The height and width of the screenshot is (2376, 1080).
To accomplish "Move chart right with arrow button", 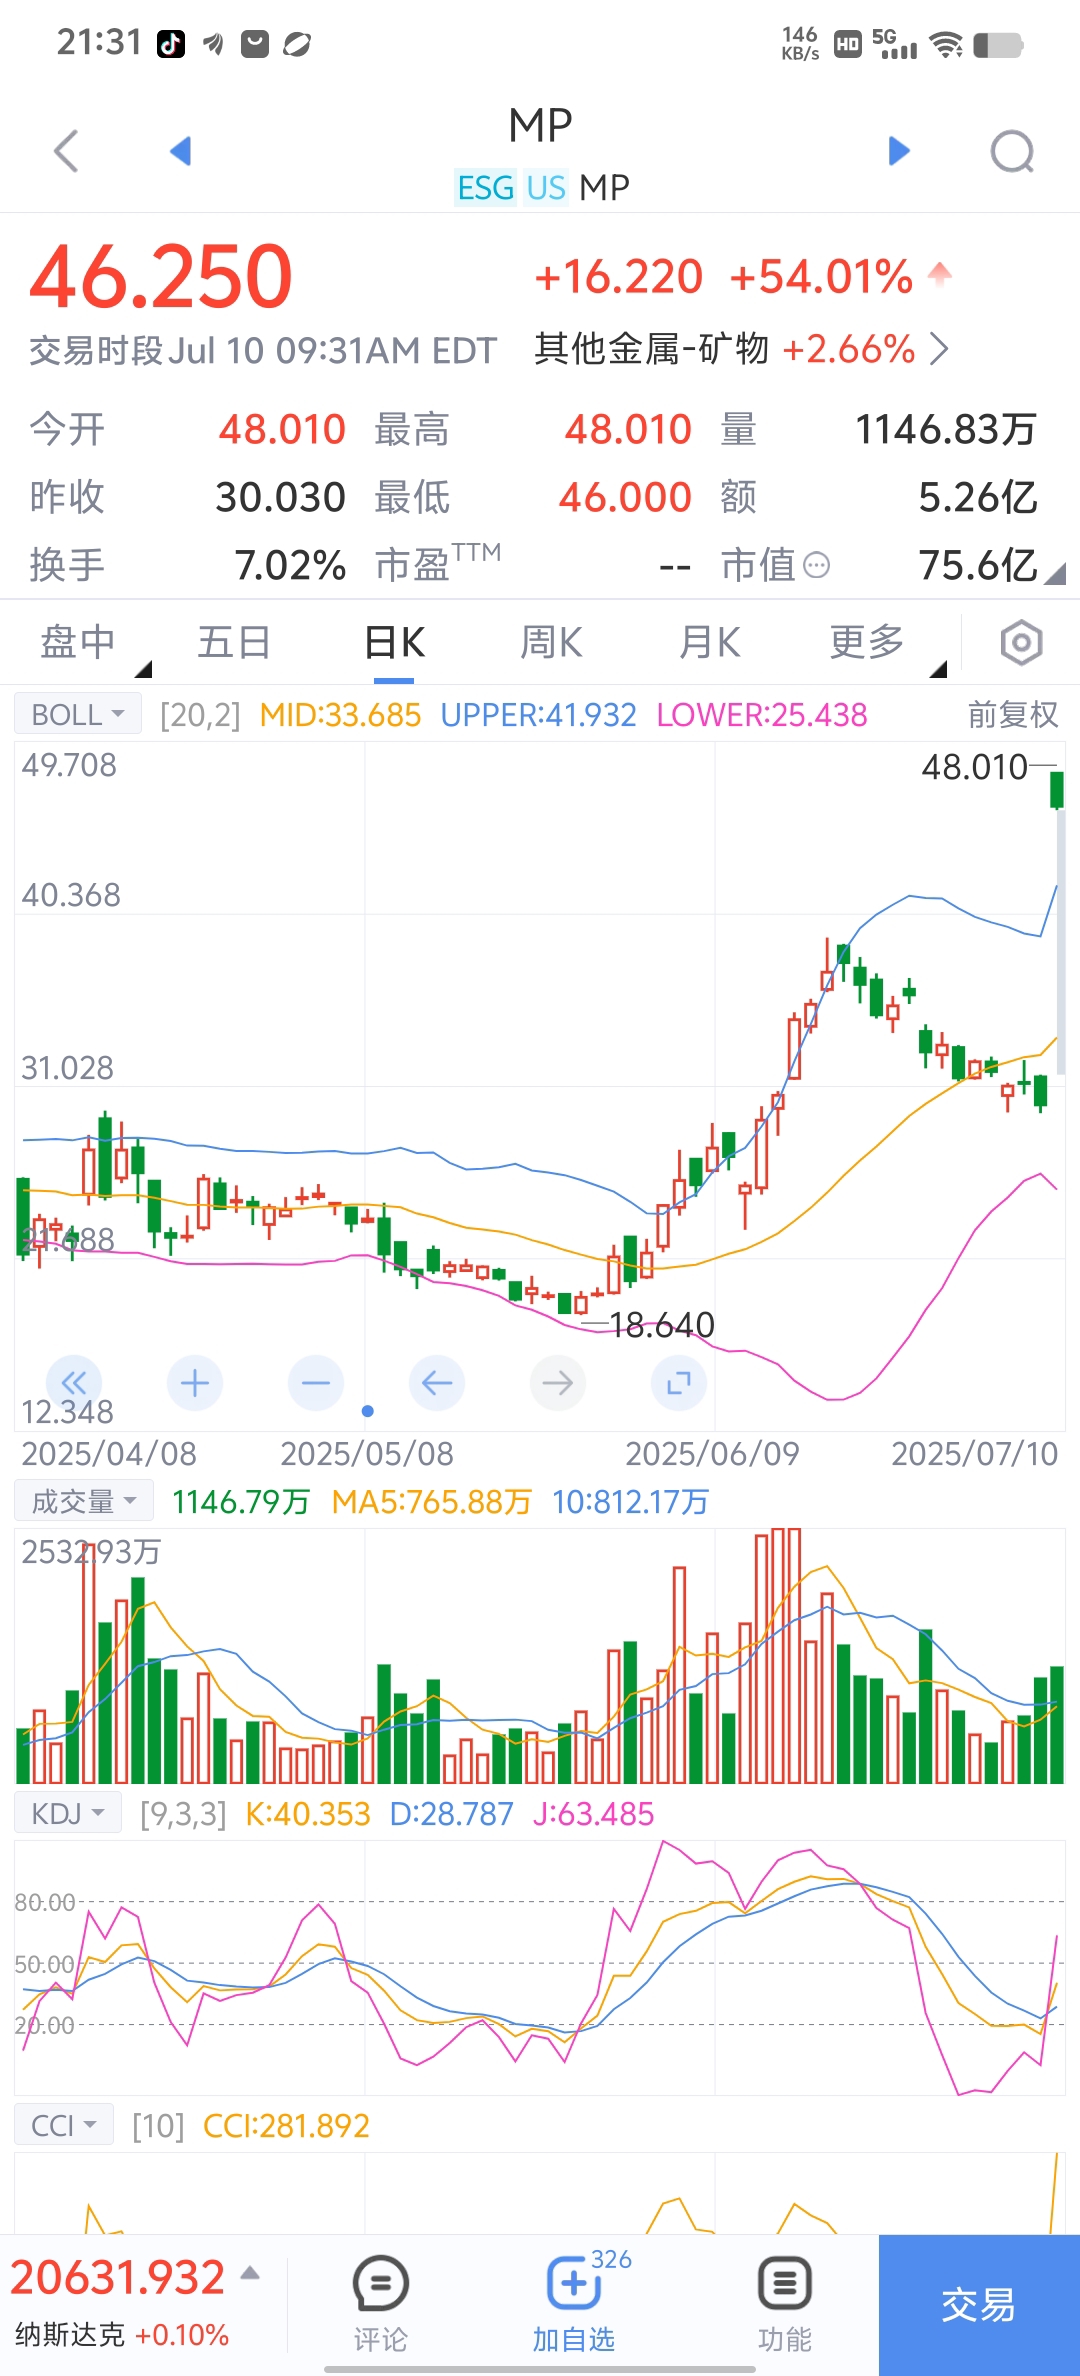I will point(558,1383).
